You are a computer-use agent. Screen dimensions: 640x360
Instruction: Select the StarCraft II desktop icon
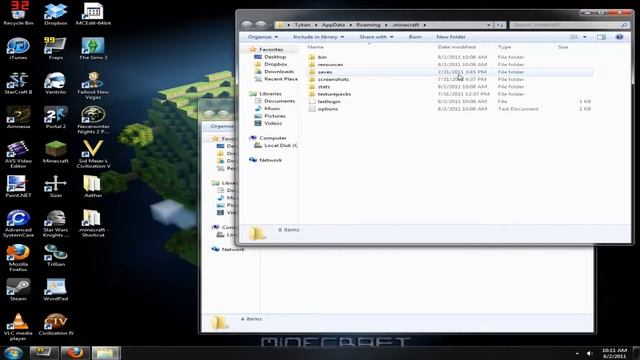[18, 83]
